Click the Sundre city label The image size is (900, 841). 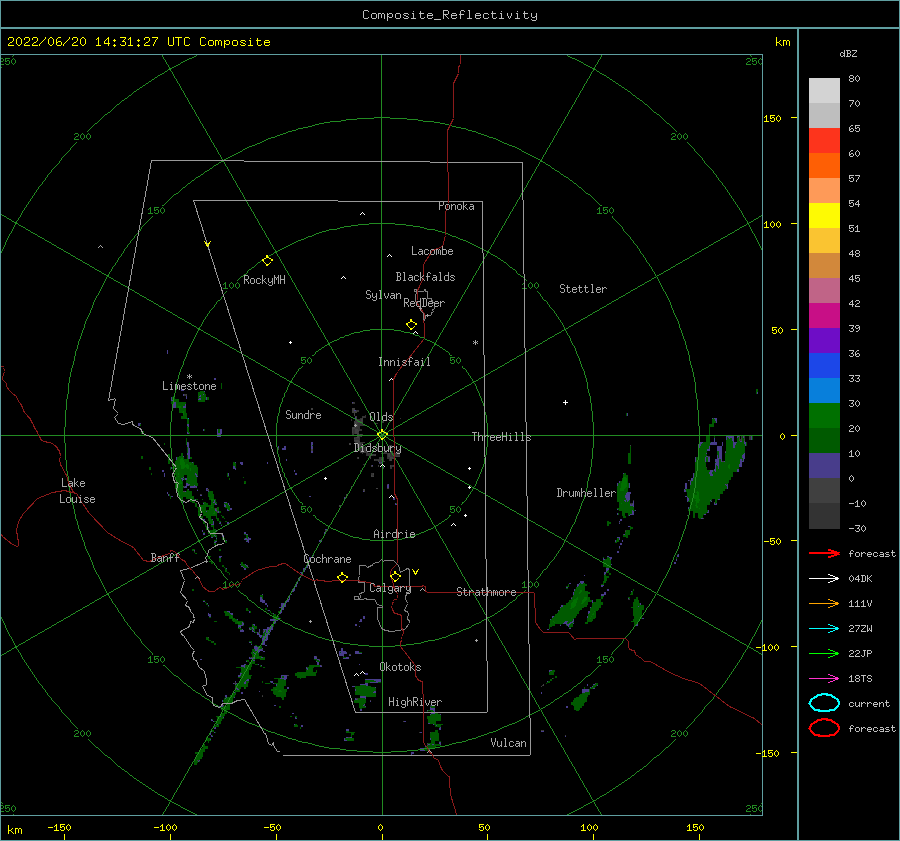303,414
